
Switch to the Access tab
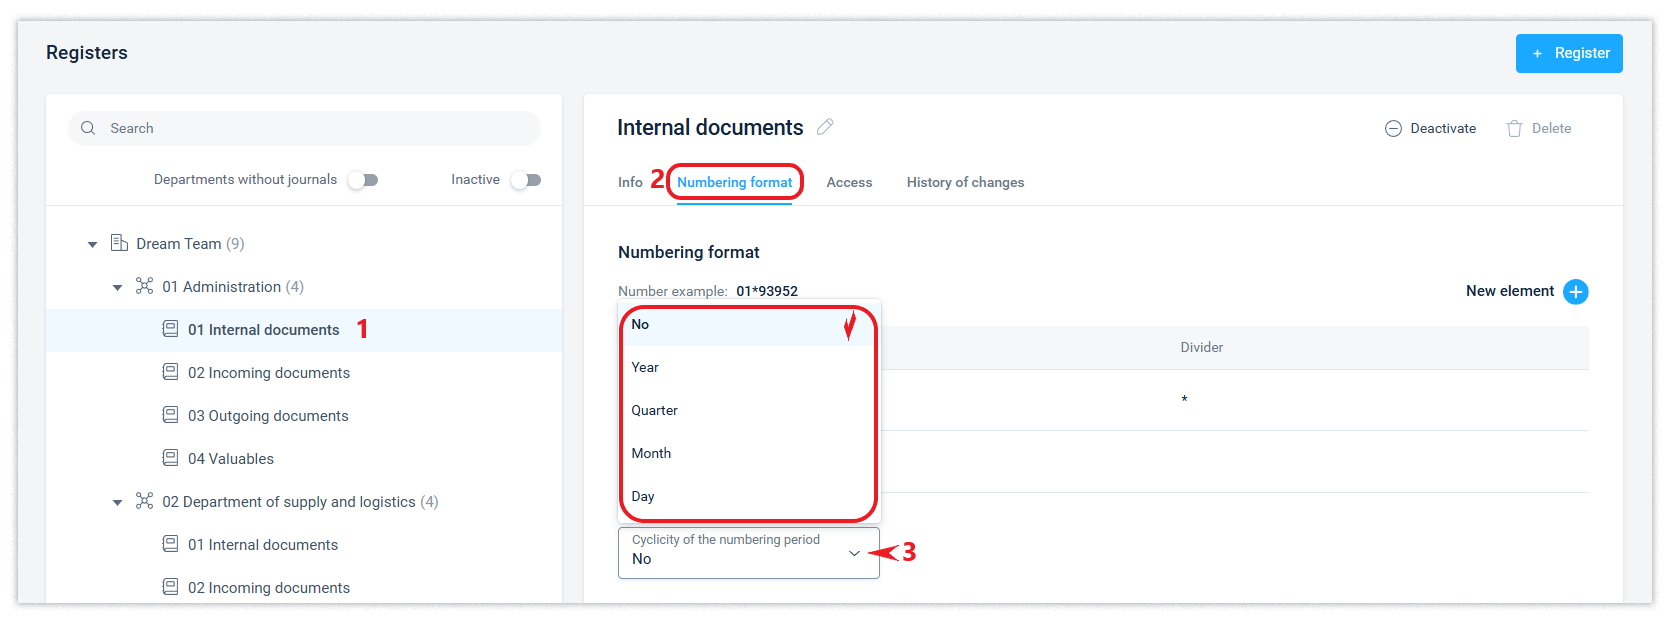coord(849,182)
